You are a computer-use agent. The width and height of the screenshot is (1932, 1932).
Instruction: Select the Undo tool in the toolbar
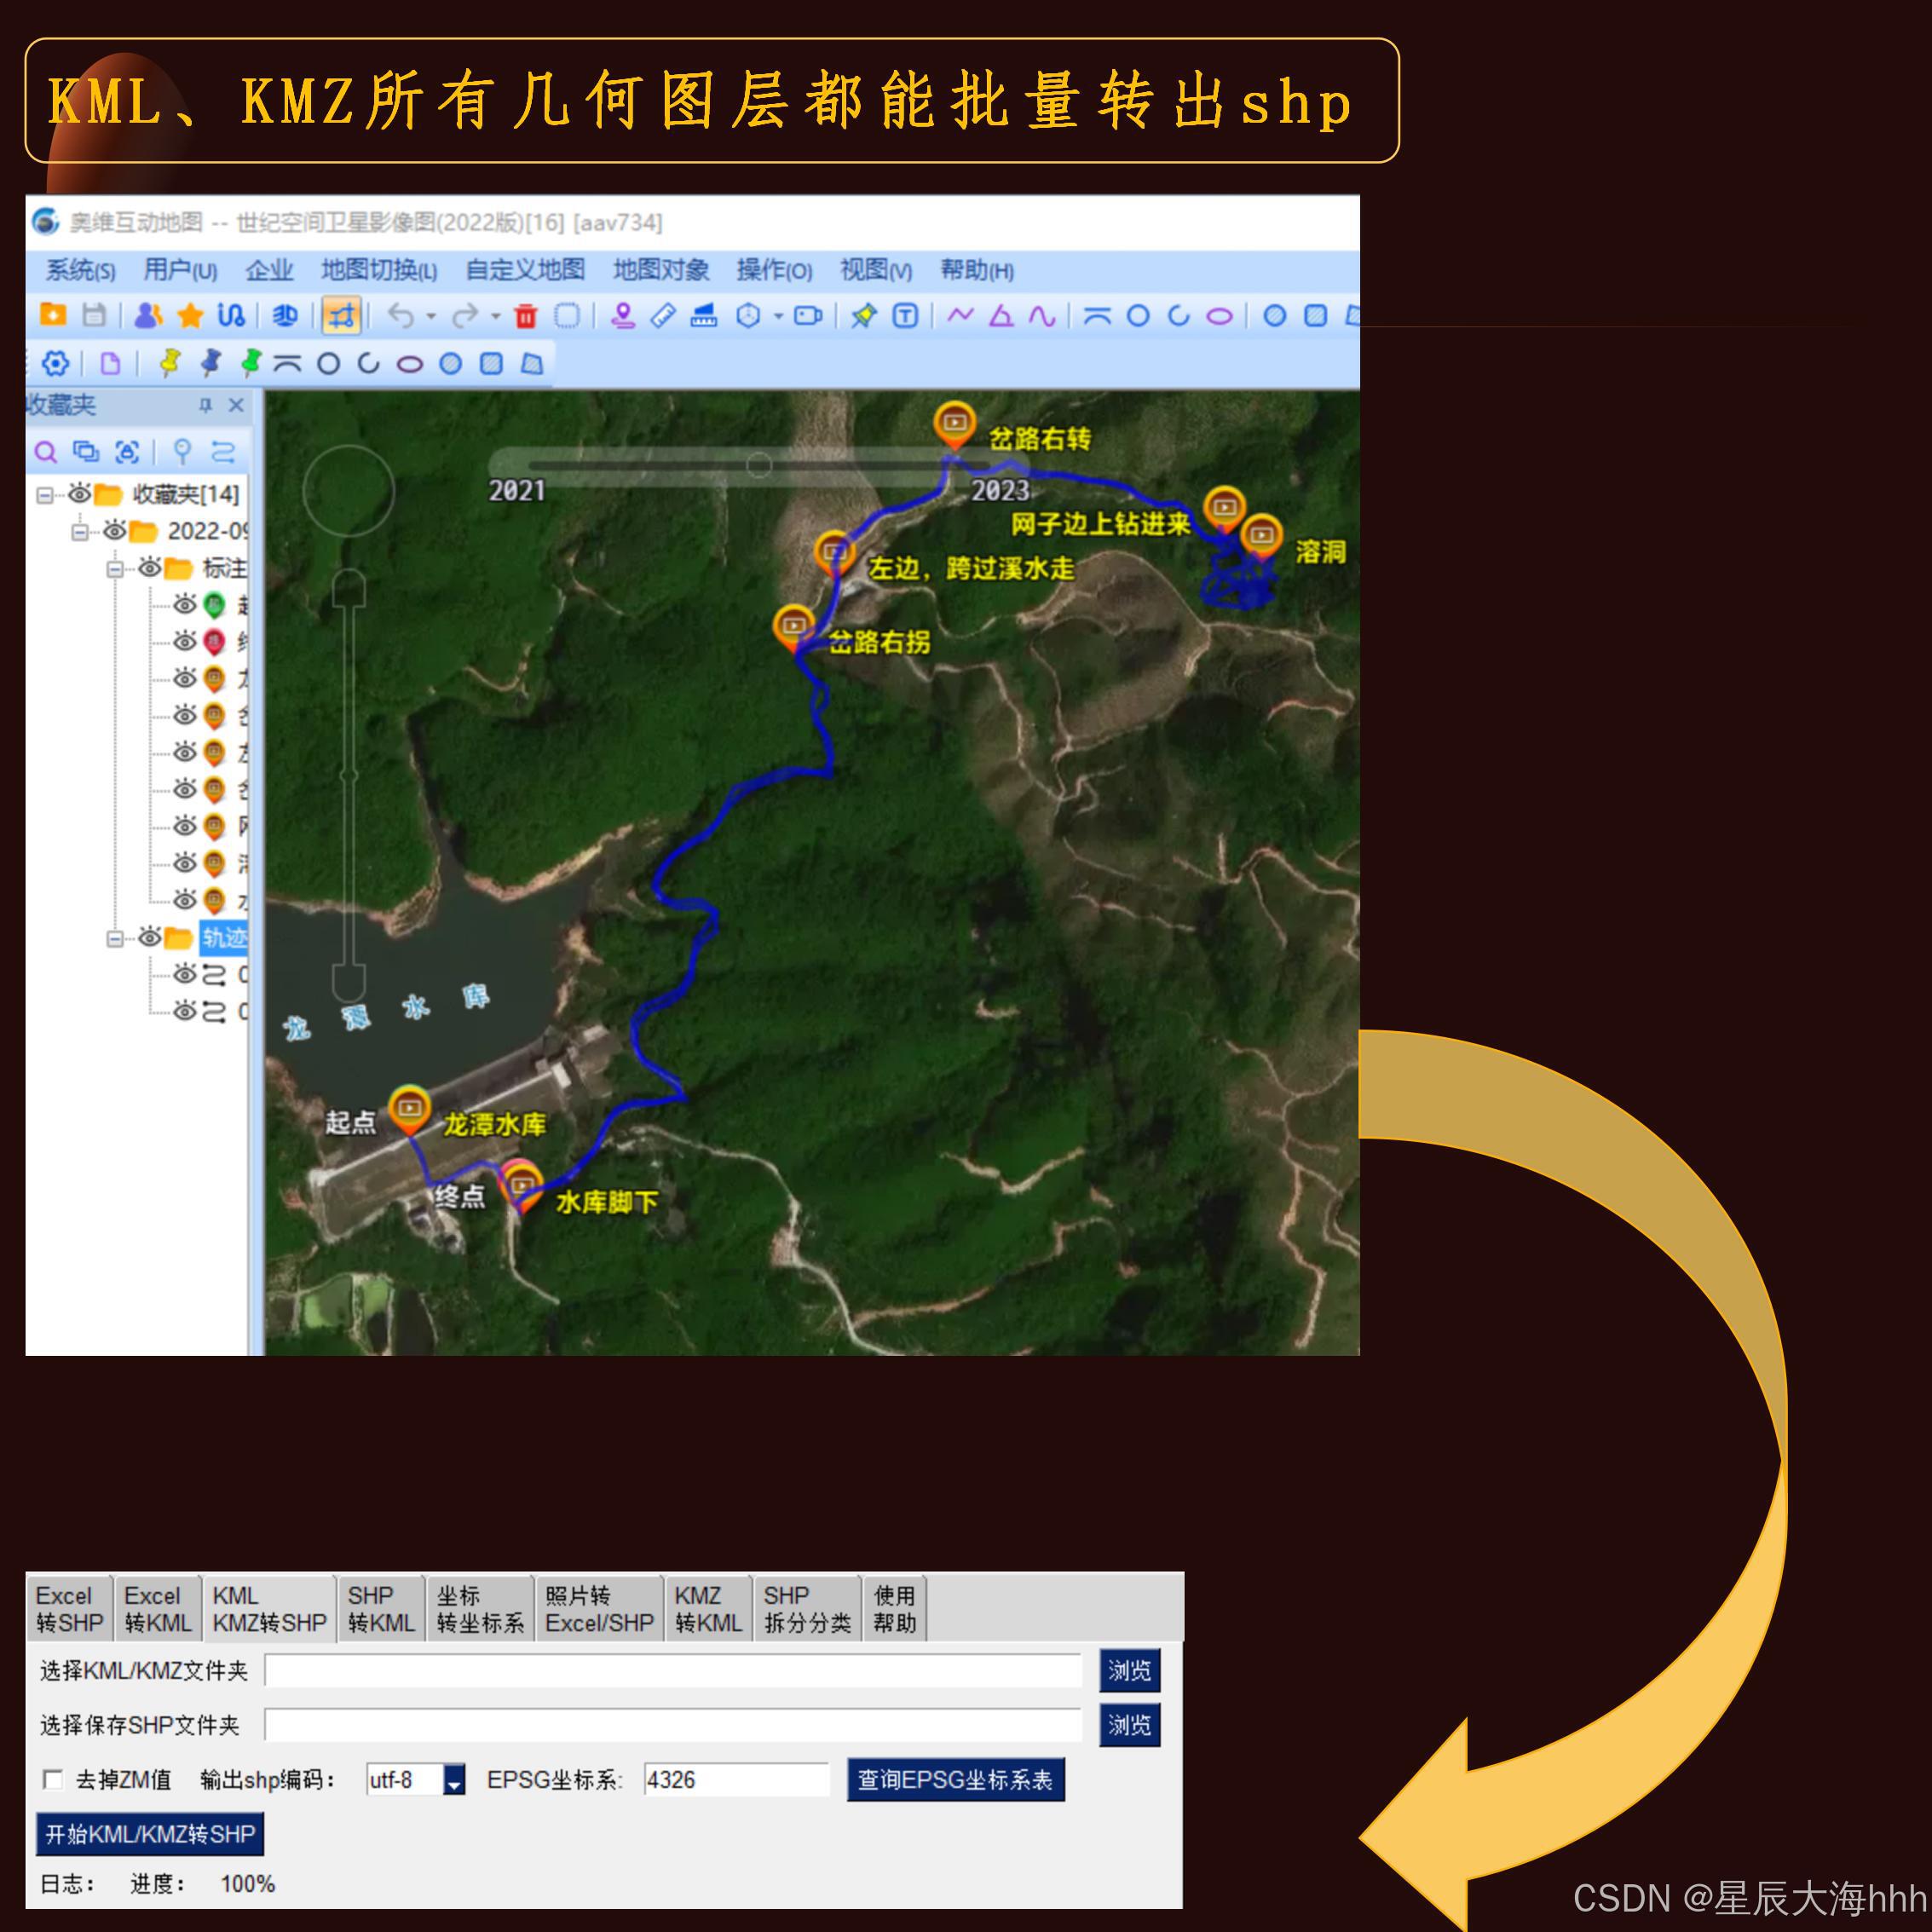coord(402,317)
